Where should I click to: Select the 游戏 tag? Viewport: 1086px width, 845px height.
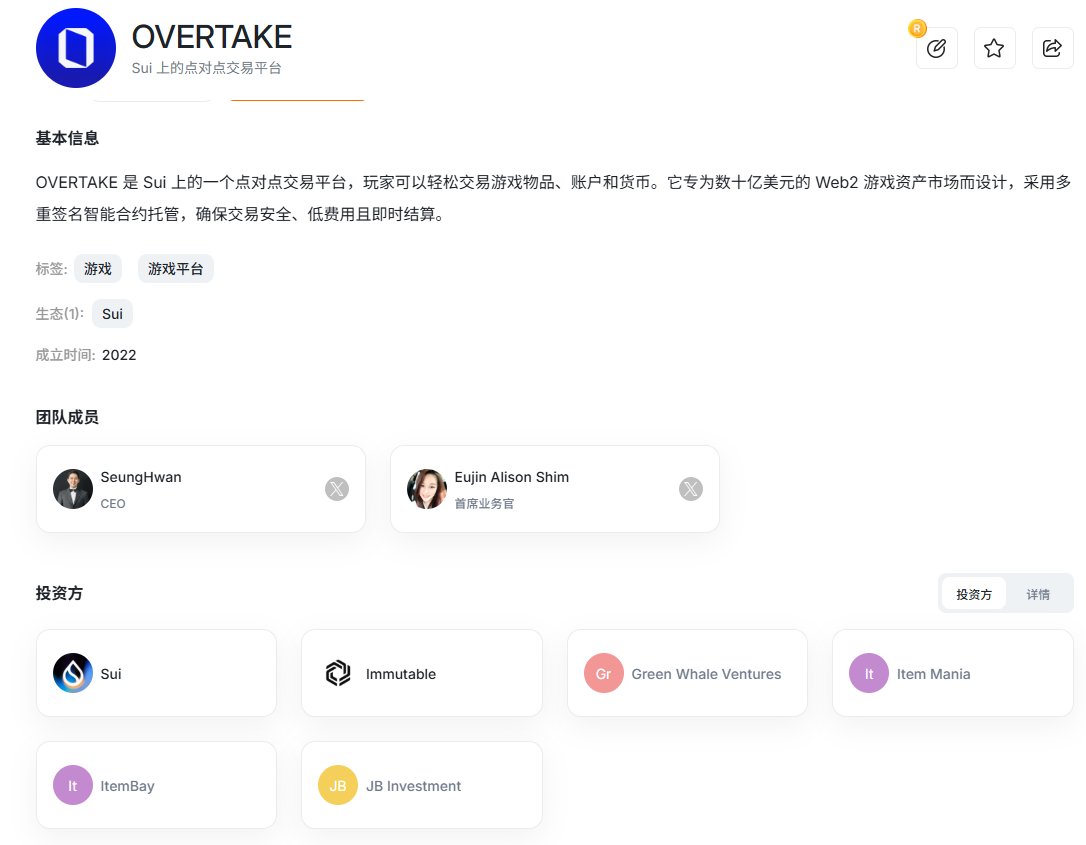(x=98, y=269)
